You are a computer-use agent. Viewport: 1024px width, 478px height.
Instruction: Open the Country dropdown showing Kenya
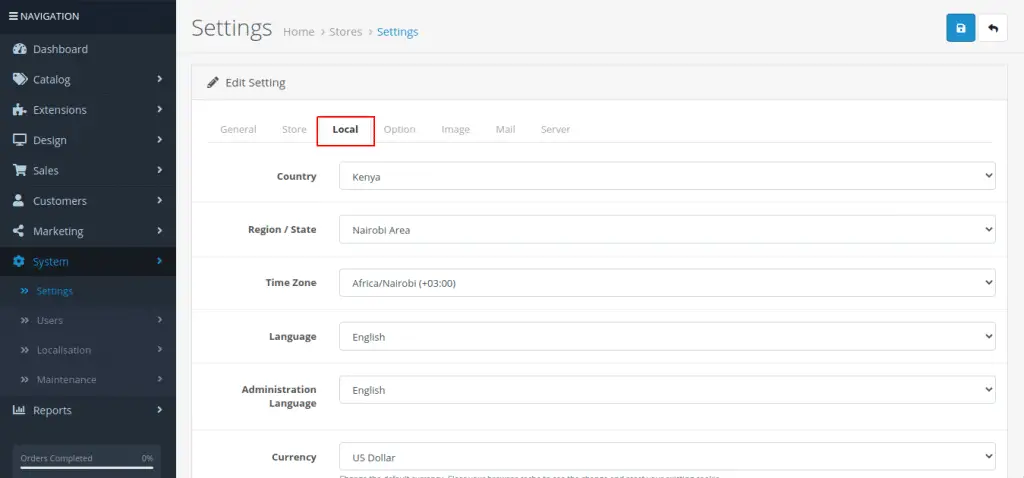(x=667, y=176)
